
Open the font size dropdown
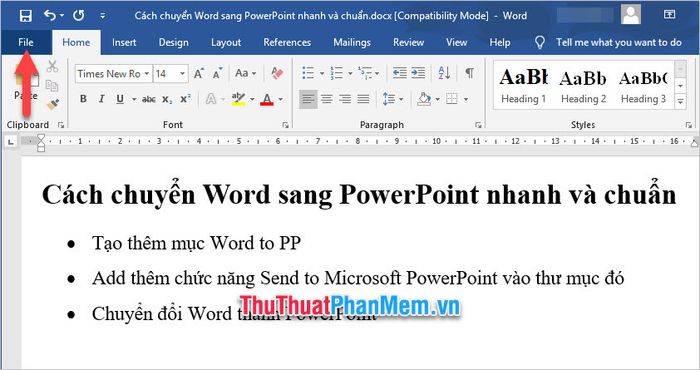(x=183, y=74)
